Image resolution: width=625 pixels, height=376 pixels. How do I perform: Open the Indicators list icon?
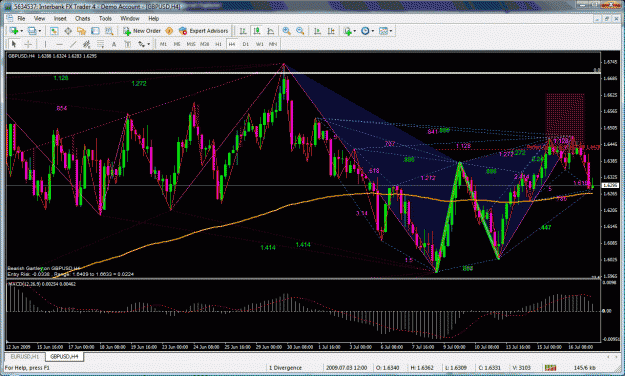tap(348, 31)
